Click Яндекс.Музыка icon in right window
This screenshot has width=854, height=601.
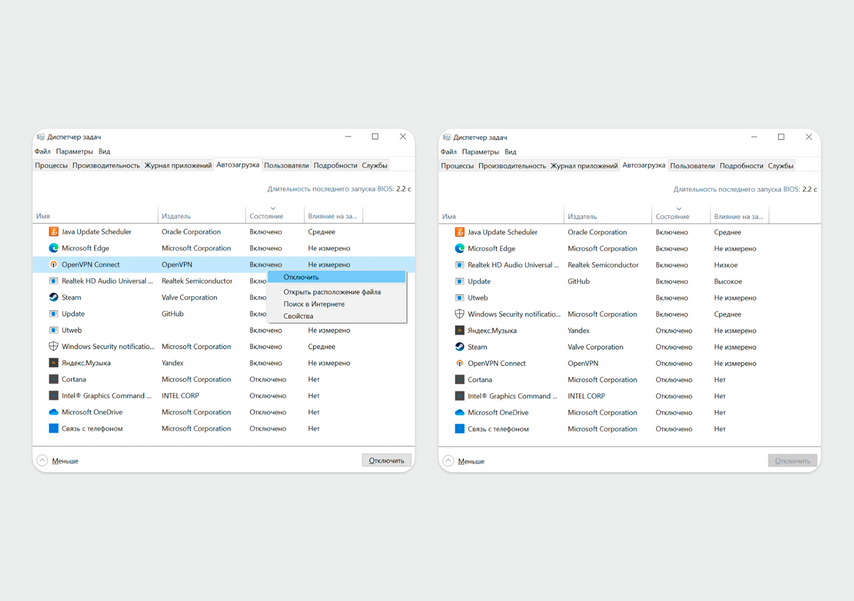pyautogui.click(x=460, y=330)
